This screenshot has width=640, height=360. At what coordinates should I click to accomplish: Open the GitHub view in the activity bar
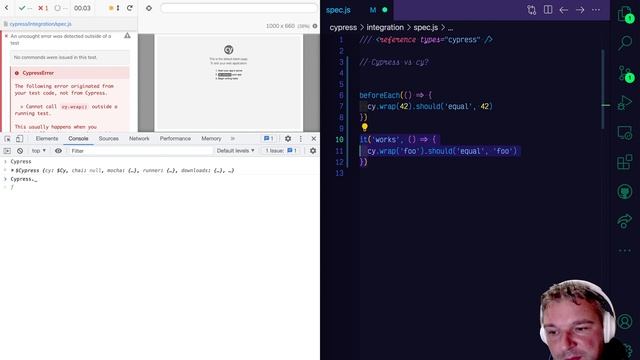625,191
